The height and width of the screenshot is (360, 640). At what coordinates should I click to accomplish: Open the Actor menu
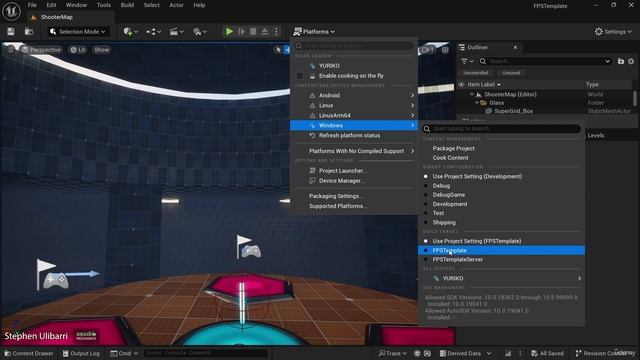[176, 5]
